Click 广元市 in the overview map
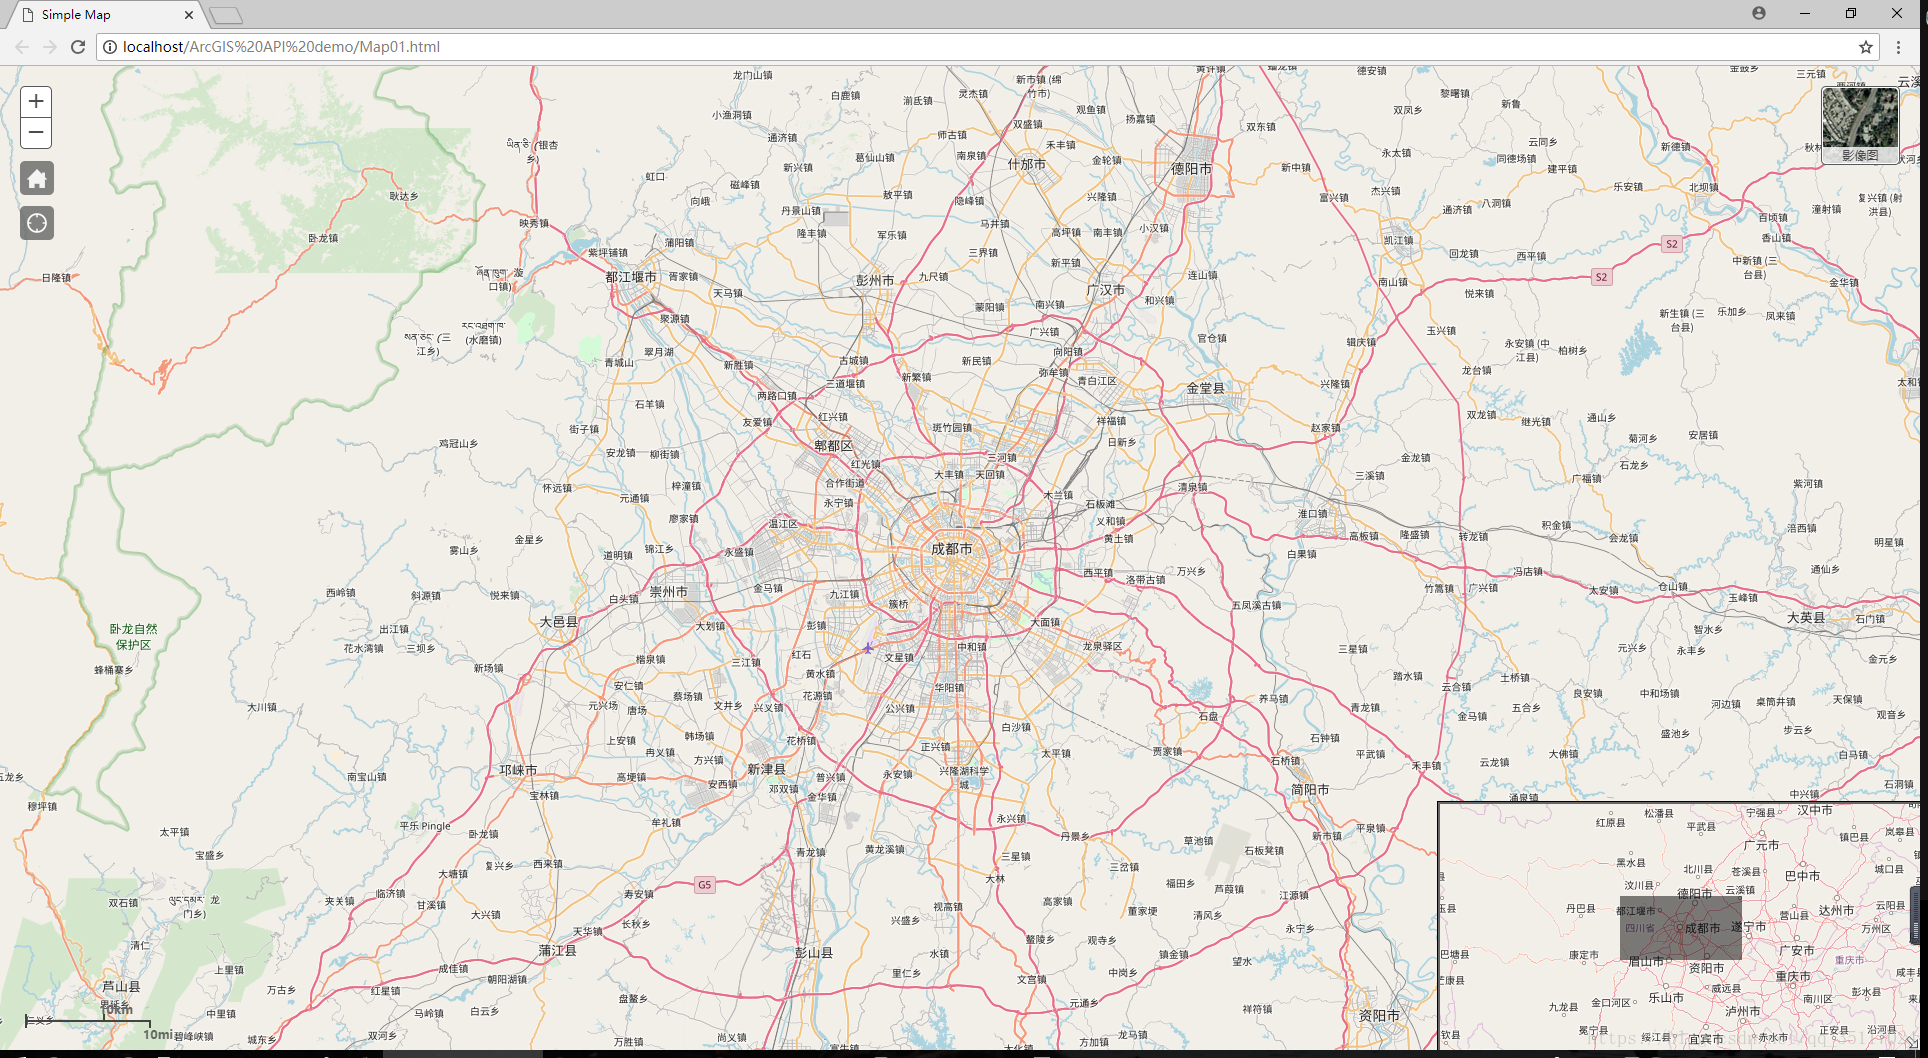Viewport: 1928px width, 1058px height. coord(1762,845)
